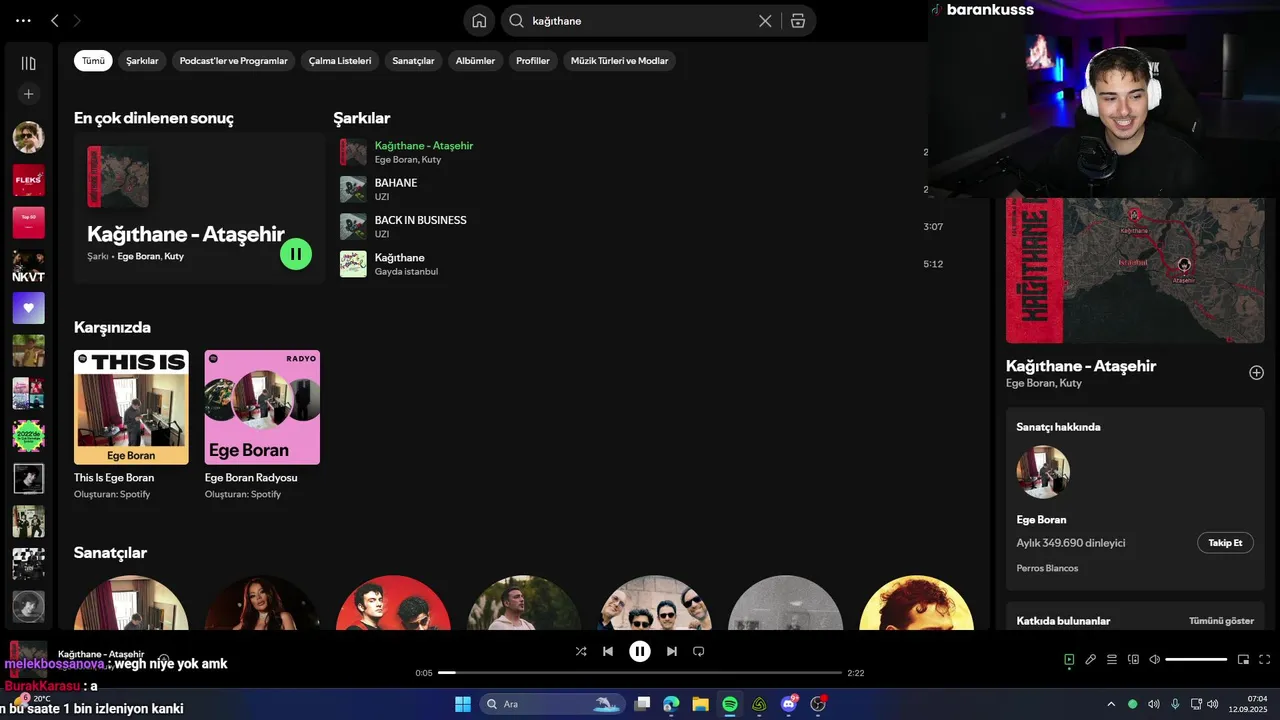Screen dimensions: 1280x720
Task: Open the Browse icon next to search
Action: (797, 21)
